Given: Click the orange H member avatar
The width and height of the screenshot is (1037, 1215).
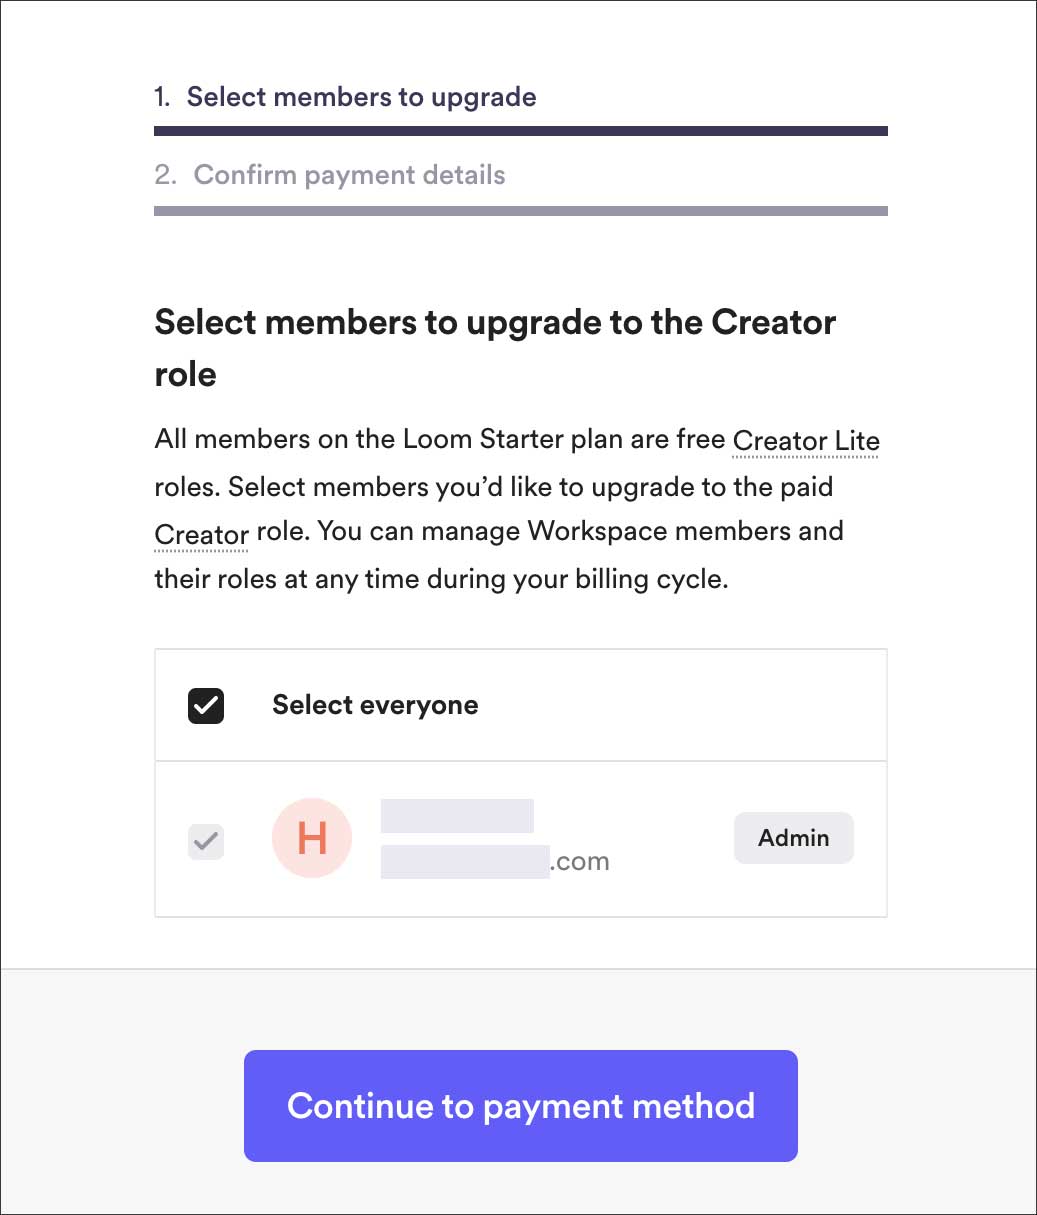Looking at the screenshot, I should [x=312, y=838].
